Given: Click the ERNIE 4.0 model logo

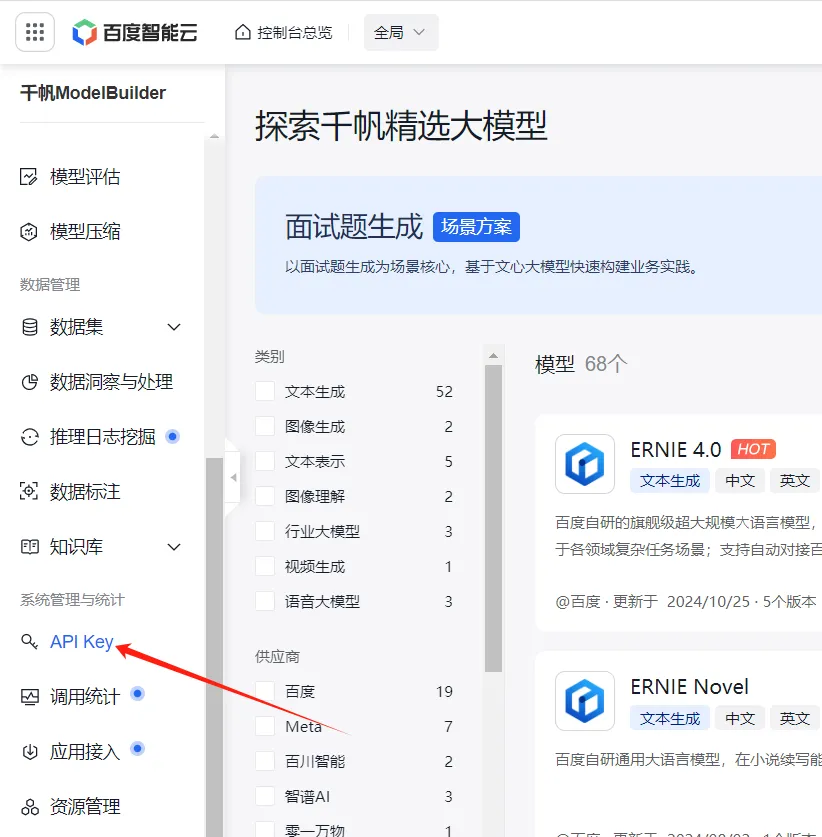Looking at the screenshot, I should pyautogui.click(x=584, y=463).
